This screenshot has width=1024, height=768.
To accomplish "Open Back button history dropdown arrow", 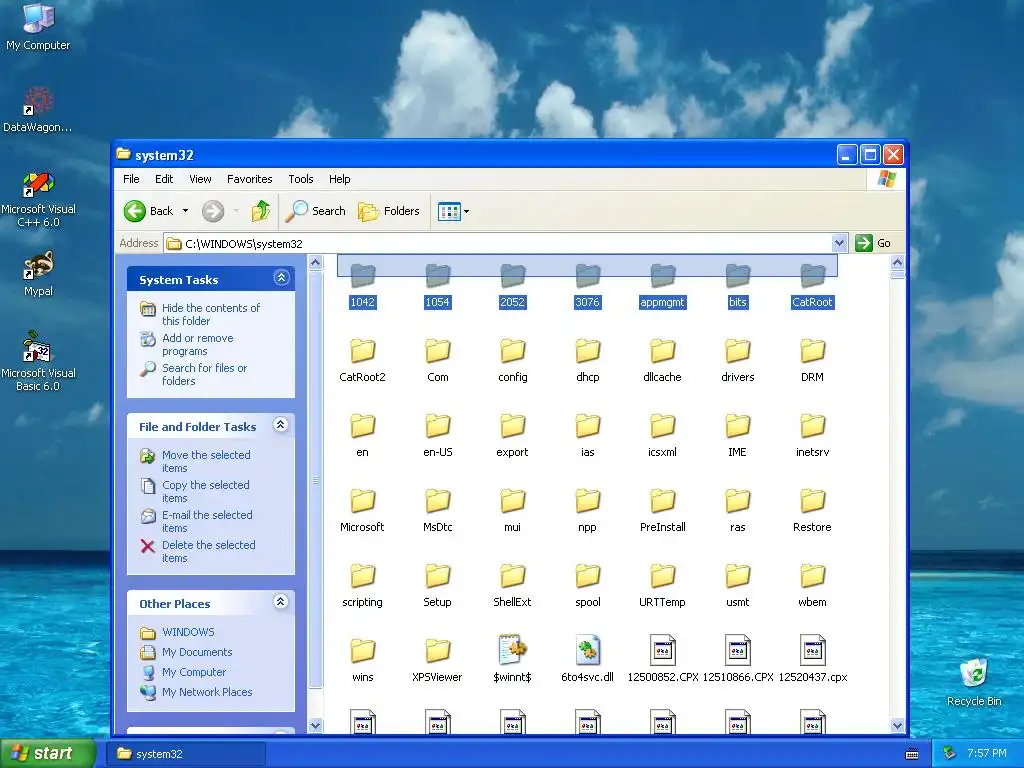I will tap(185, 211).
